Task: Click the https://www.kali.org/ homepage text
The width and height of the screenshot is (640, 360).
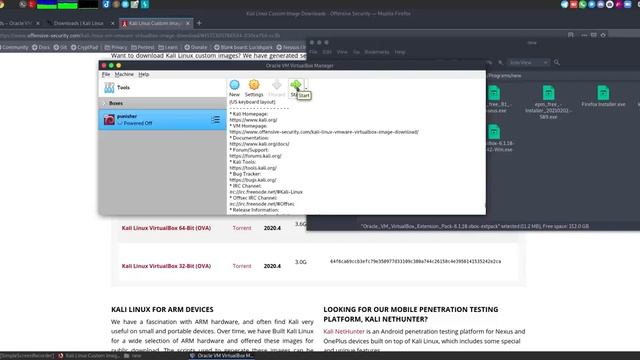Action: click(x=253, y=120)
